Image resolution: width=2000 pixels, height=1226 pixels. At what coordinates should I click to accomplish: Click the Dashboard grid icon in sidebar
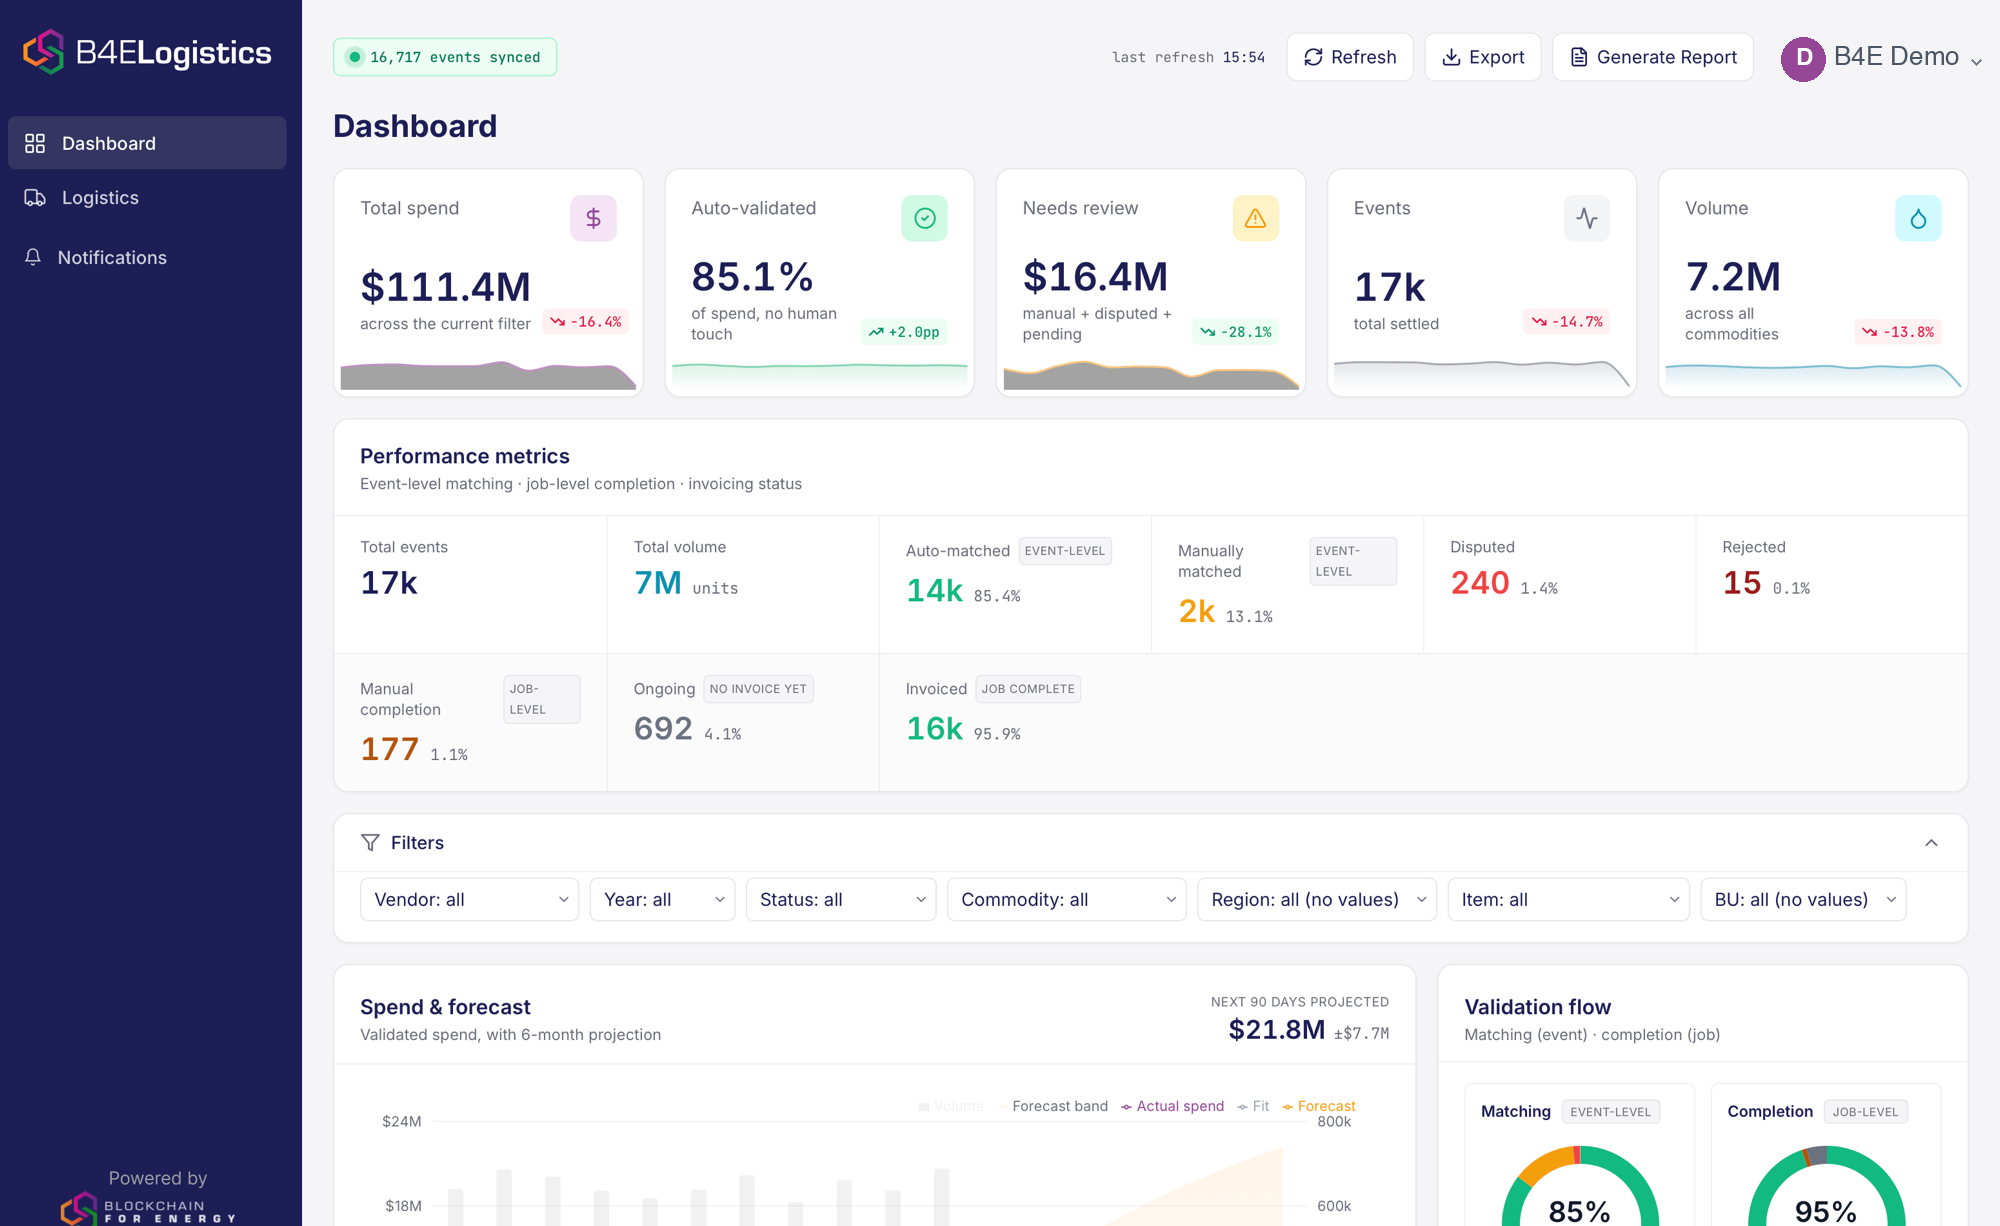point(35,143)
